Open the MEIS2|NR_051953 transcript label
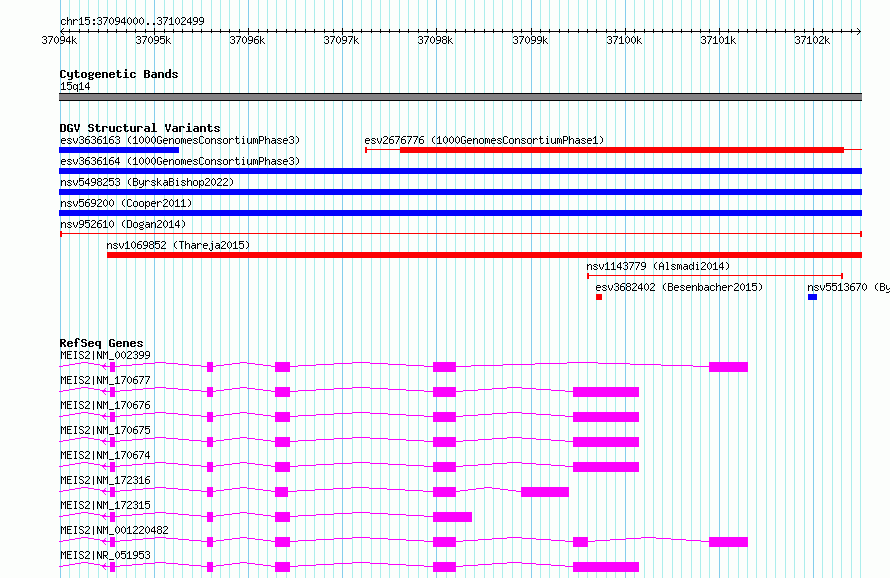 pyautogui.click(x=106, y=555)
